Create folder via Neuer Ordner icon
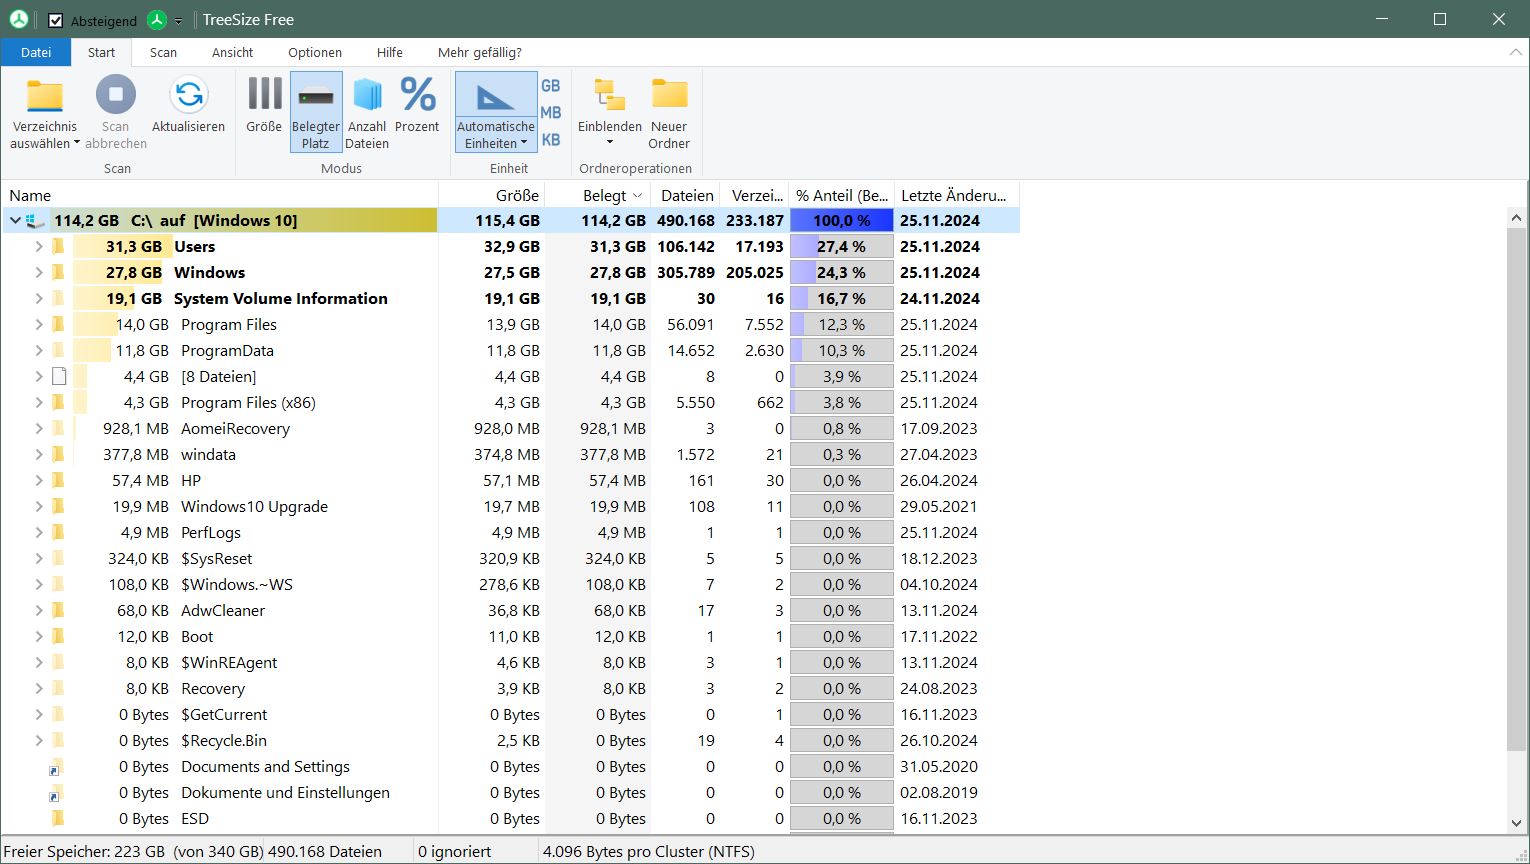 pyautogui.click(x=669, y=94)
